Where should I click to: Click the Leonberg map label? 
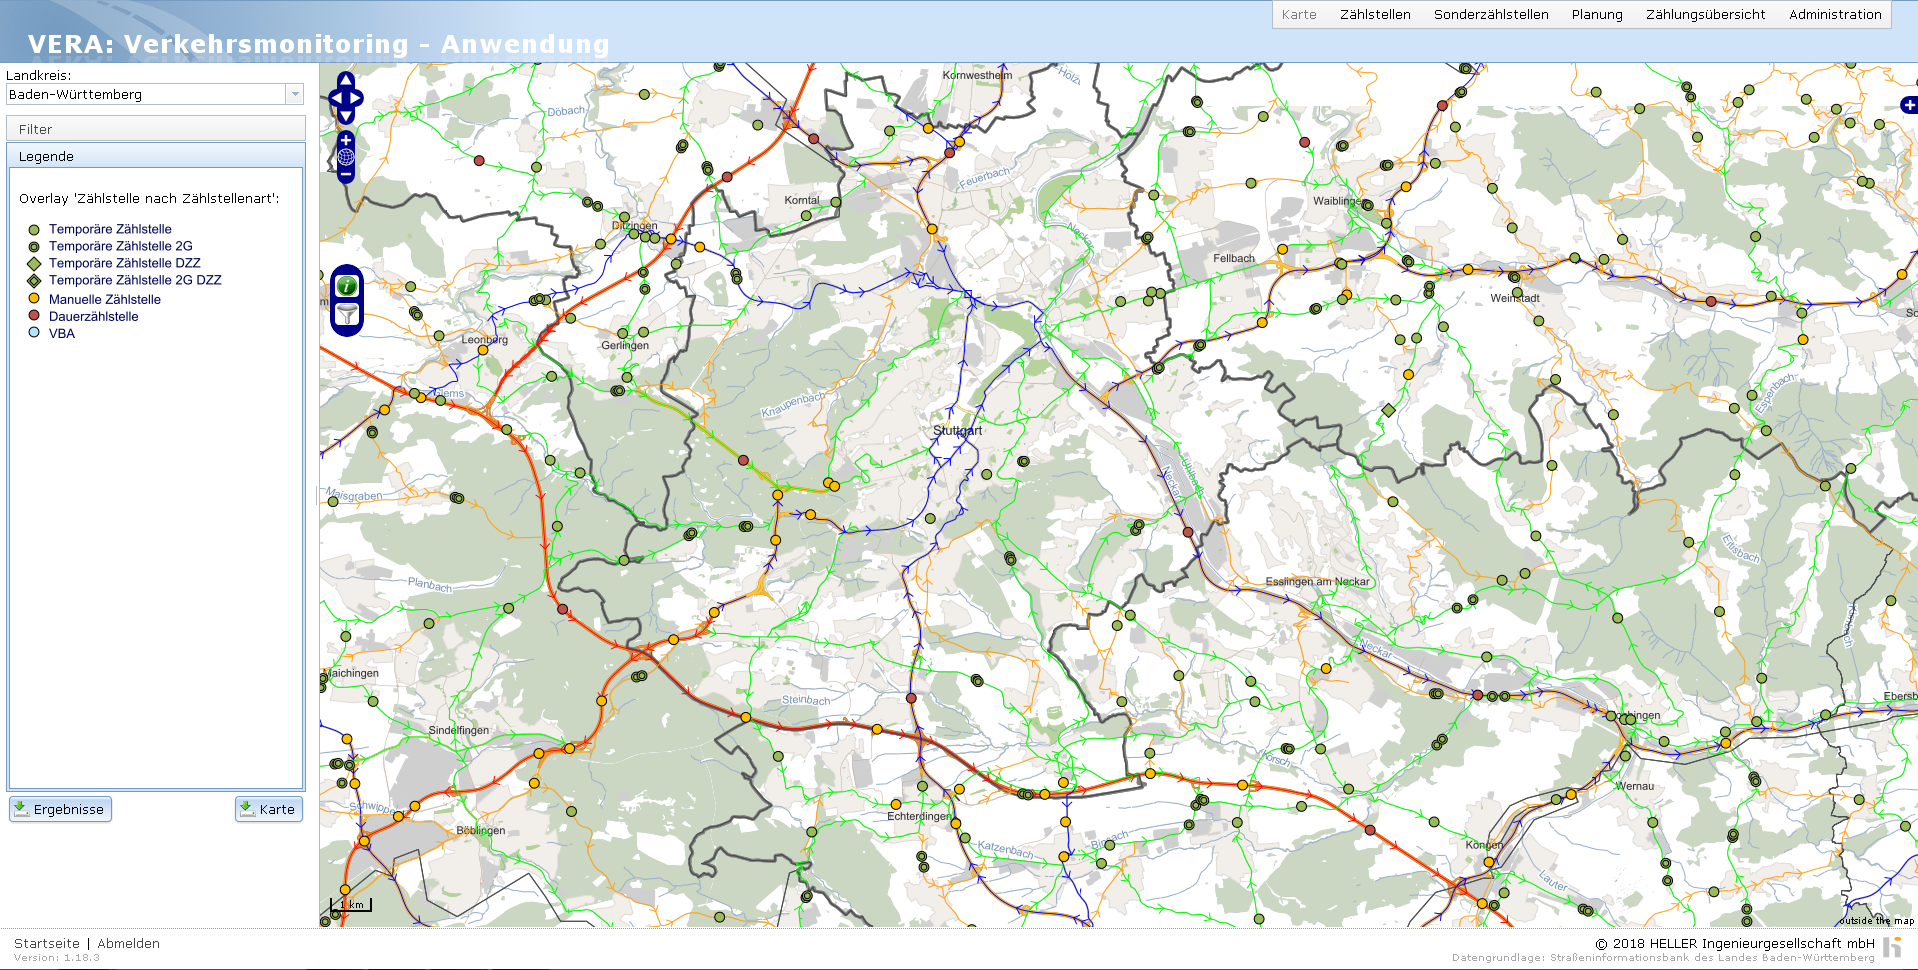click(x=484, y=340)
